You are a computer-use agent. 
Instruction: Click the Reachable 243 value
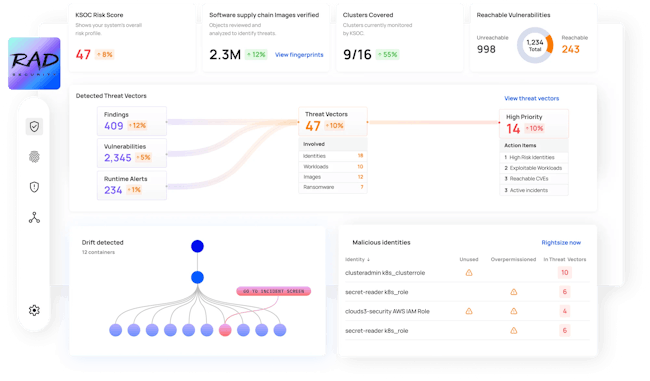pos(571,49)
